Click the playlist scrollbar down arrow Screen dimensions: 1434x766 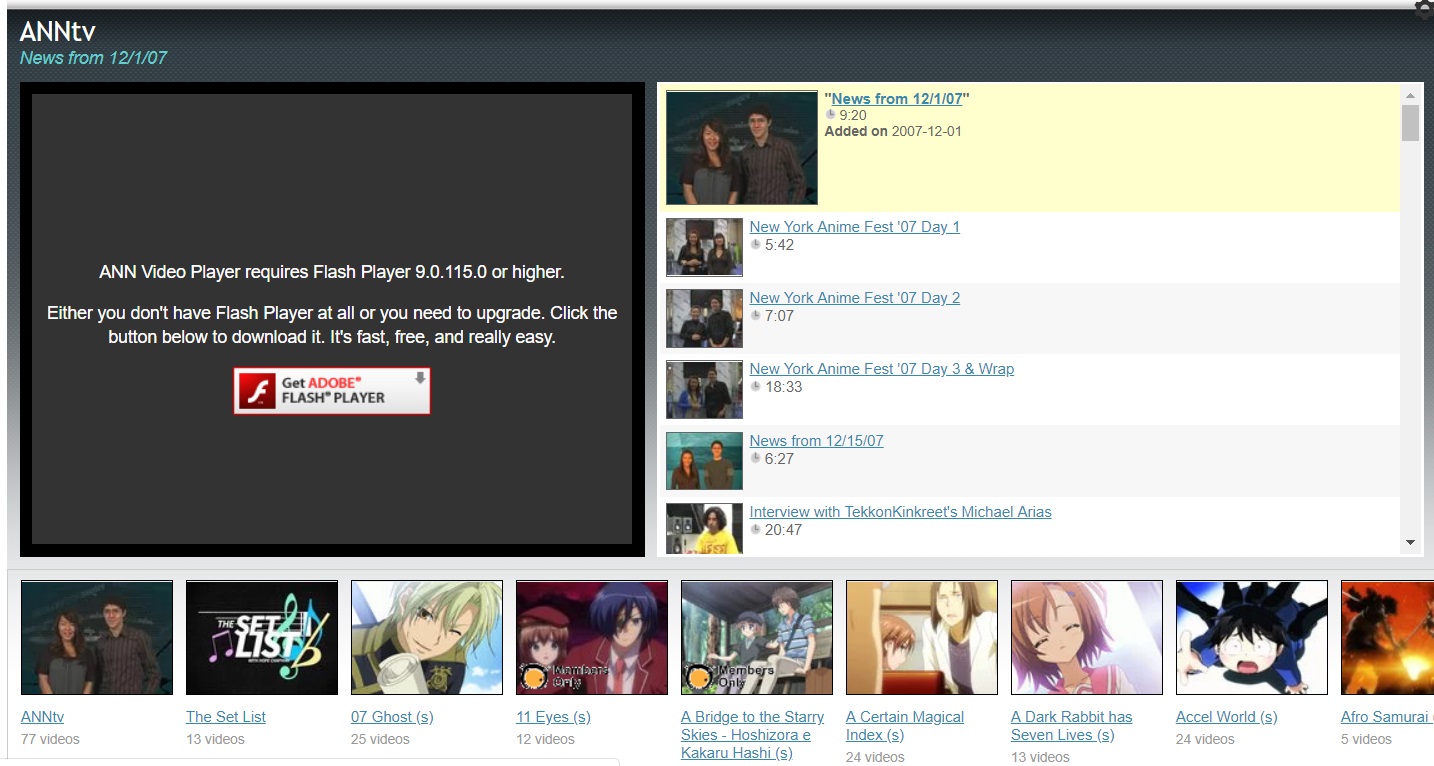[x=1411, y=543]
